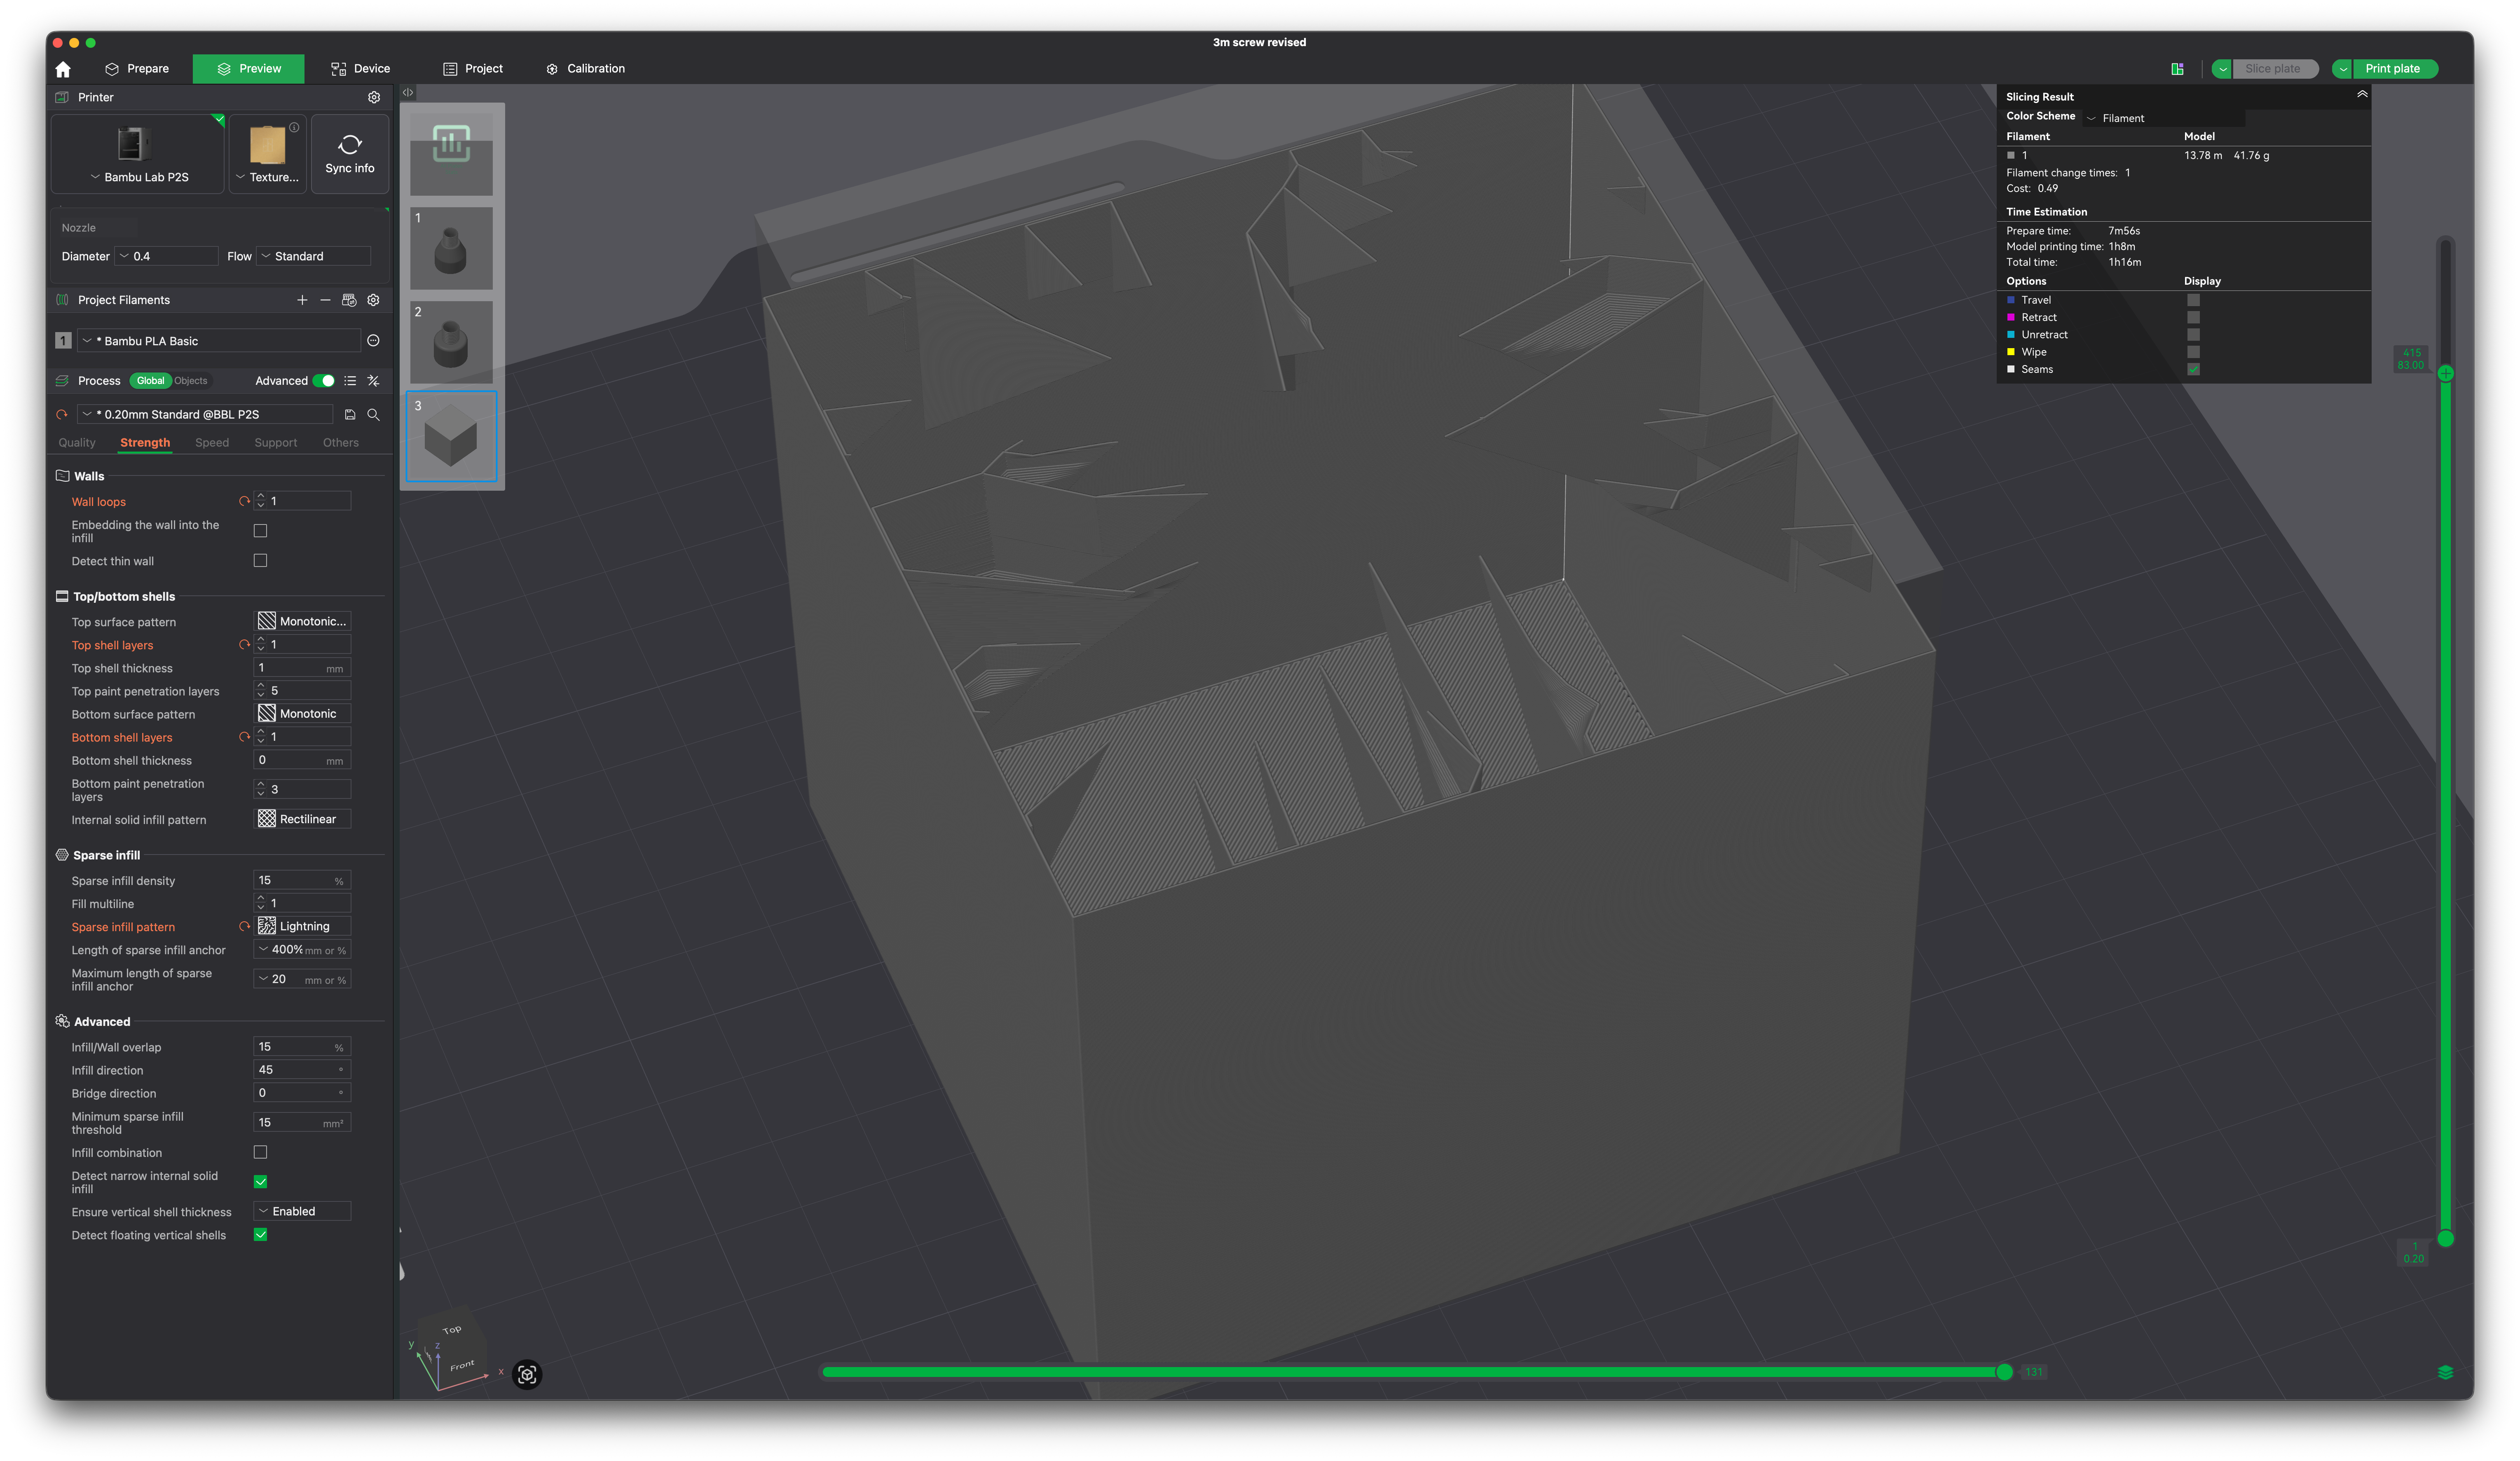Image resolution: width=2520 pixels, height=1461 pixels.
Task: Open printer settings gear icon
Action: pyautogui.click(x=374, y=97)
